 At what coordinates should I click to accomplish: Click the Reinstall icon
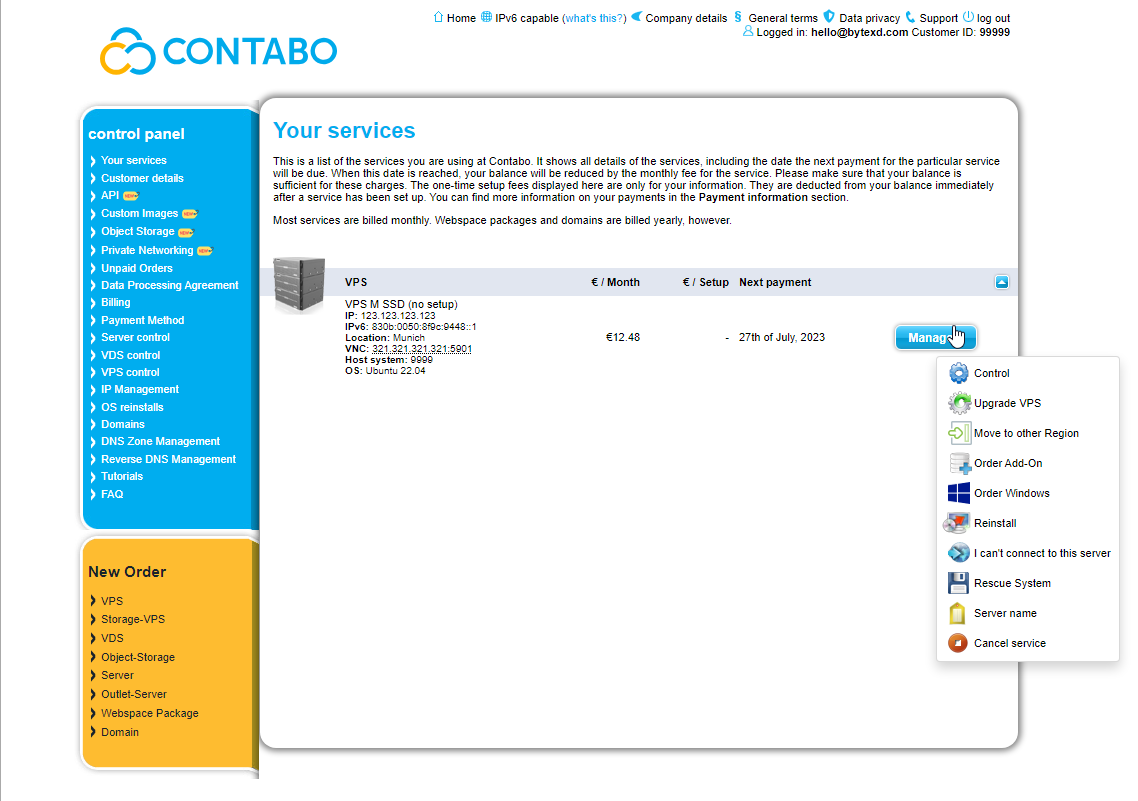tap(957, 523)
